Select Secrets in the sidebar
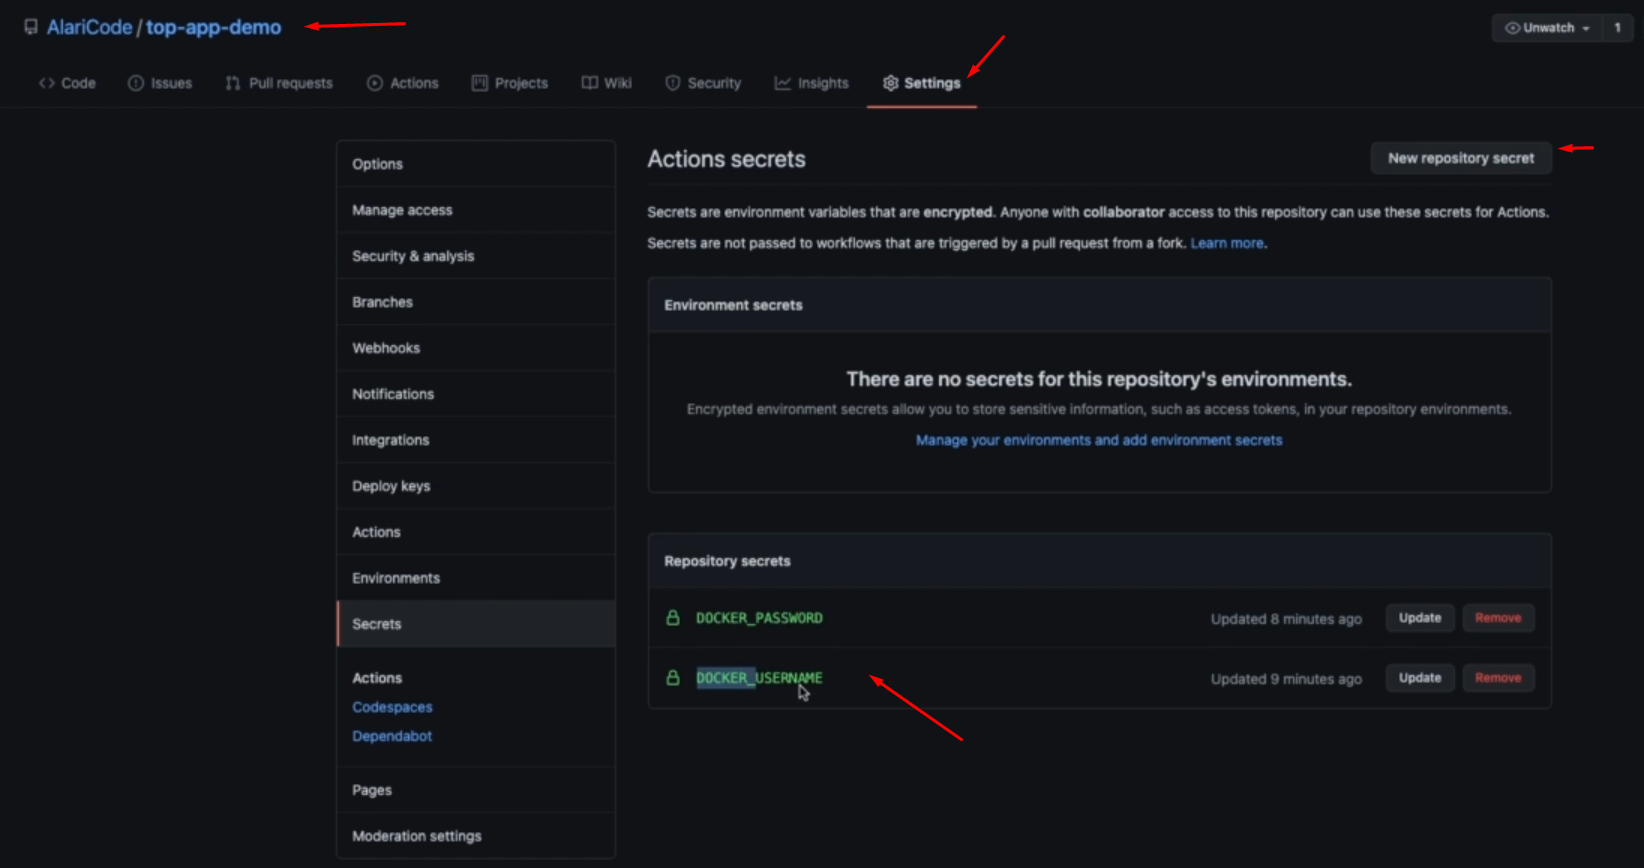Image resolution: width=1644 pixels, height=868 pixels. pos(476,624)
